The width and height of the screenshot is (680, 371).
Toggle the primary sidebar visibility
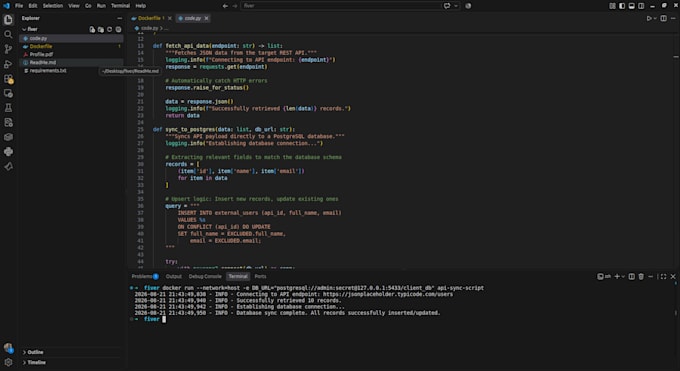click(x=622, y=6)
